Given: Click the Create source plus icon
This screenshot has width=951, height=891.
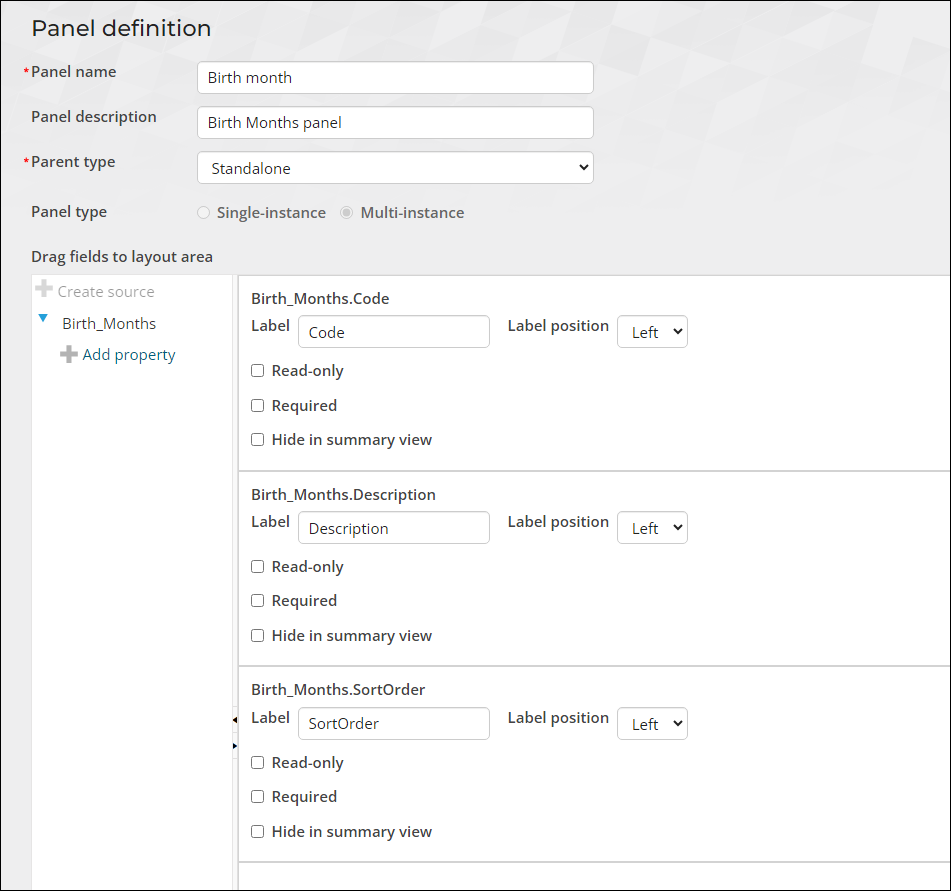Looking at the screenshot, I should (44, 289).
